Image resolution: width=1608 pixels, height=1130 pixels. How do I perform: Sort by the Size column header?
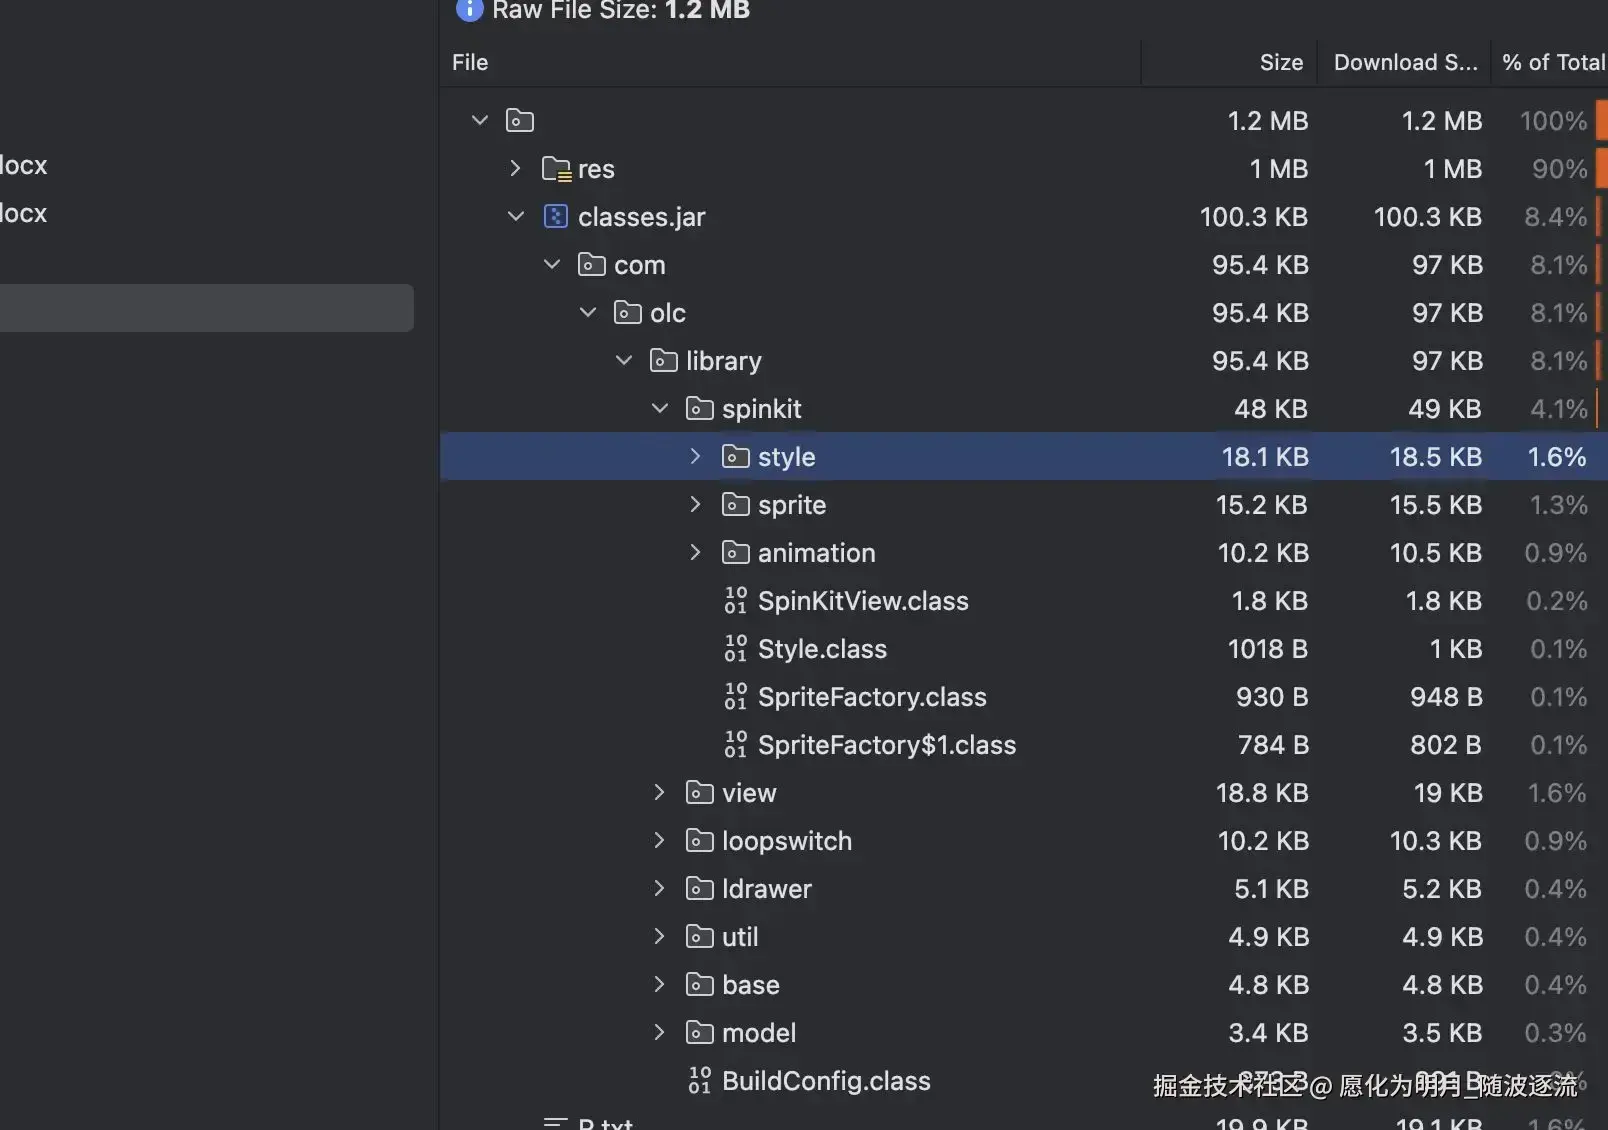coord(1280,63)
